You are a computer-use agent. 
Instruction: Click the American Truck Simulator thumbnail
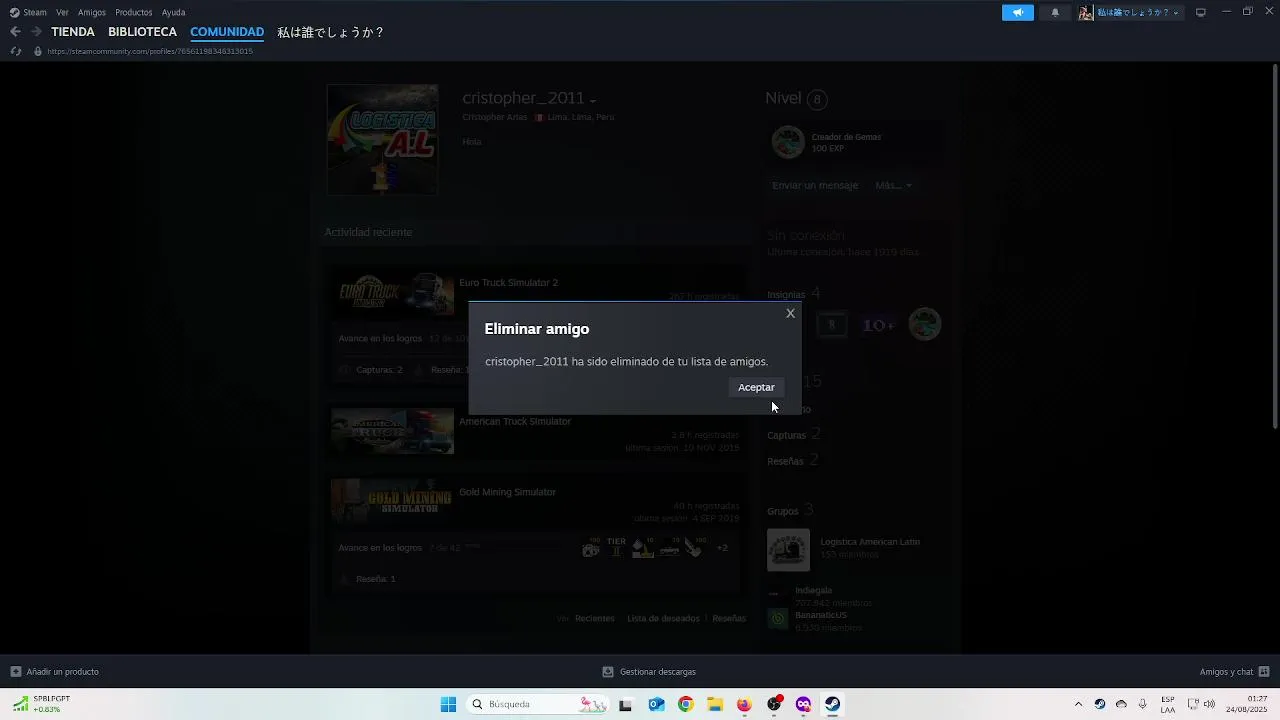pyautogui.click(x=392, y=431)
